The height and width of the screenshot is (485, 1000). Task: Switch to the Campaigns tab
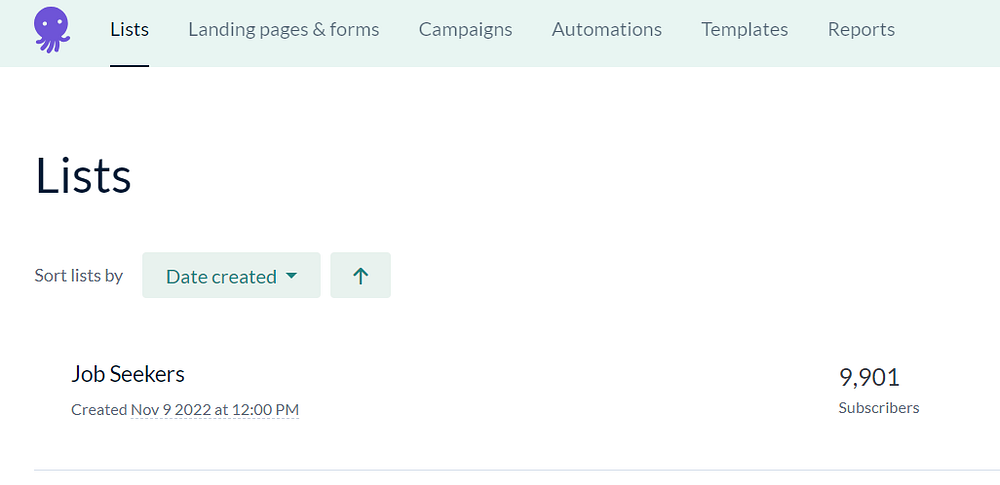tap(465, 30)
